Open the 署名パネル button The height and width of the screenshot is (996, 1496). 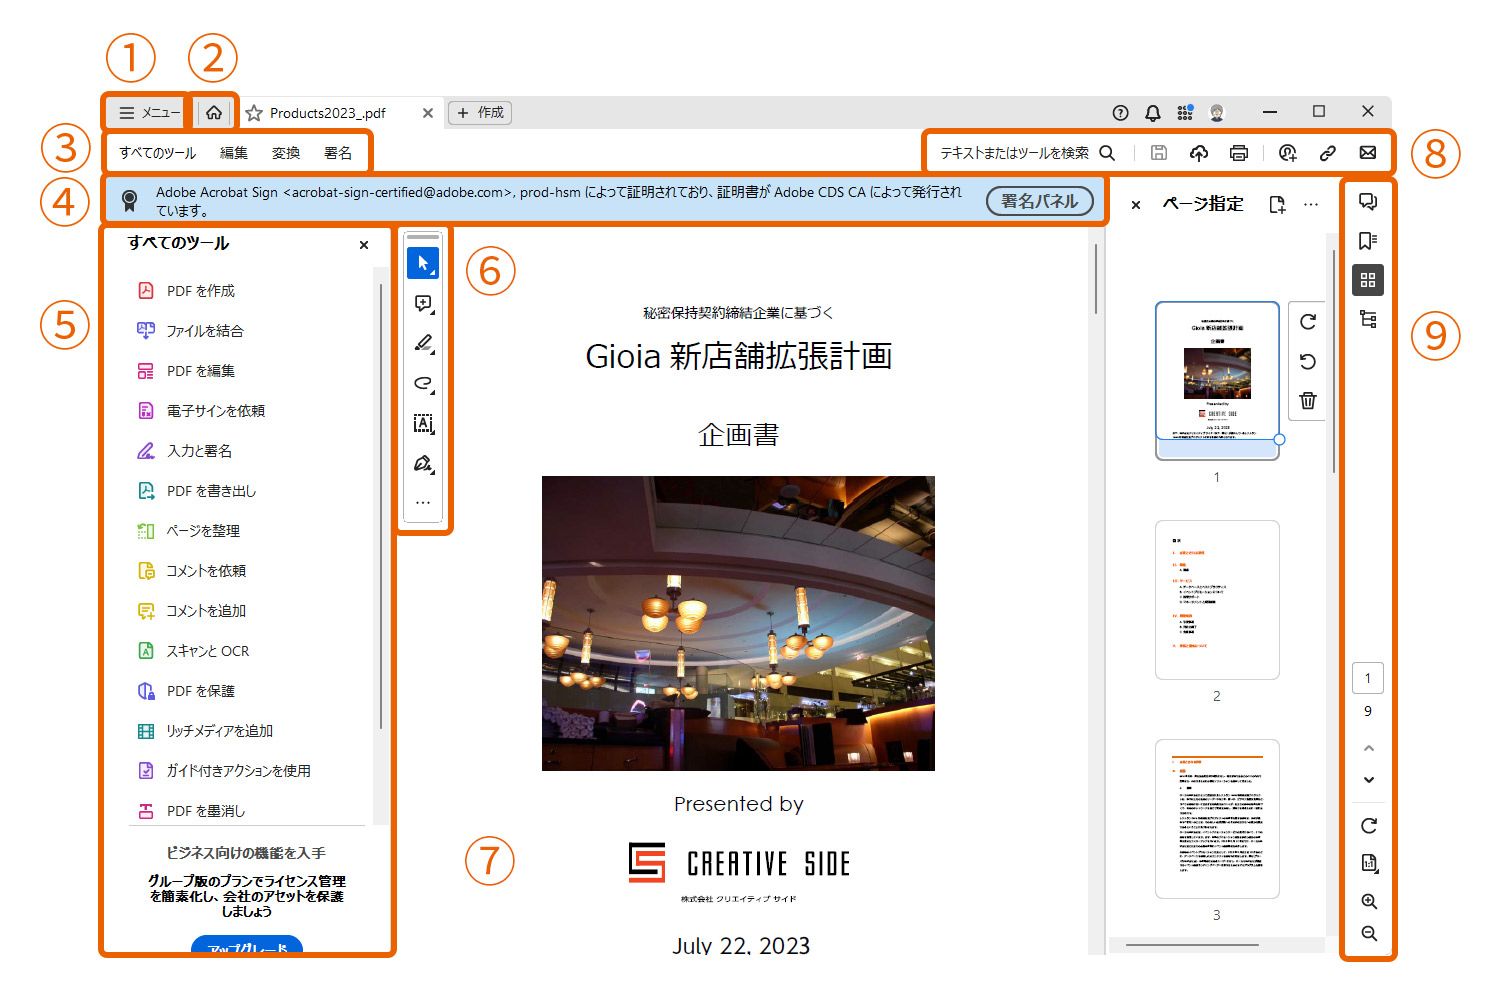click(x=1039, y=201)
